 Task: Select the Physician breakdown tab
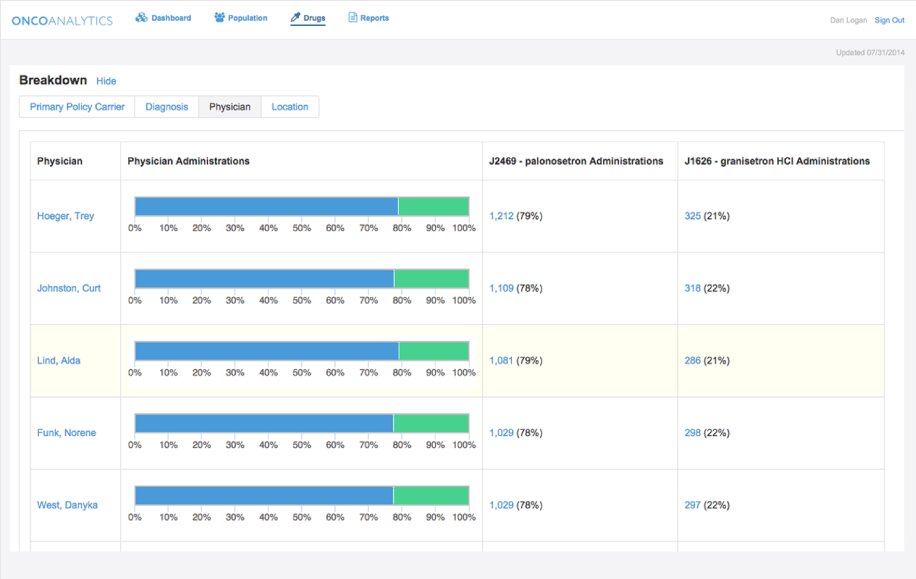coord(230,107)
